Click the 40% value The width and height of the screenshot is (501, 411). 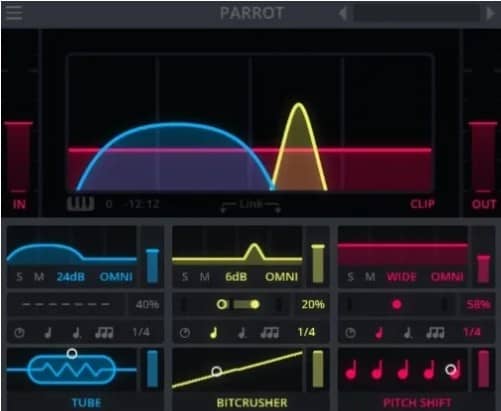pyautogui.click(x=147, y=304)
